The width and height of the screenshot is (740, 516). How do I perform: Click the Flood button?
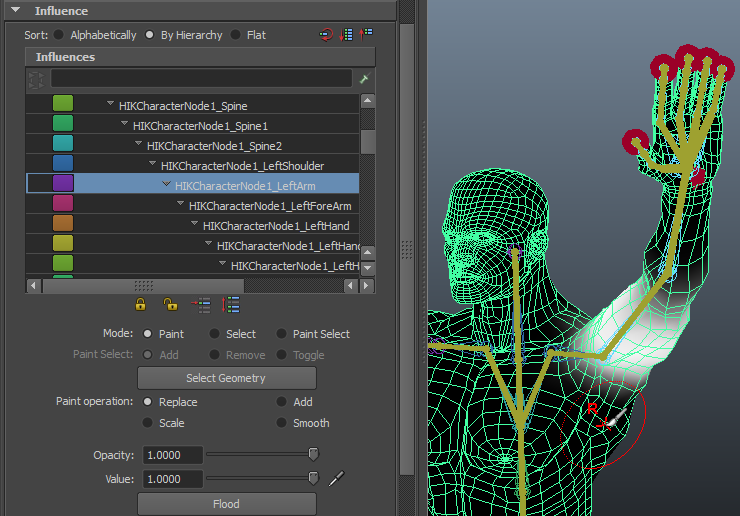pyautogui.click(x=226, y=504)
